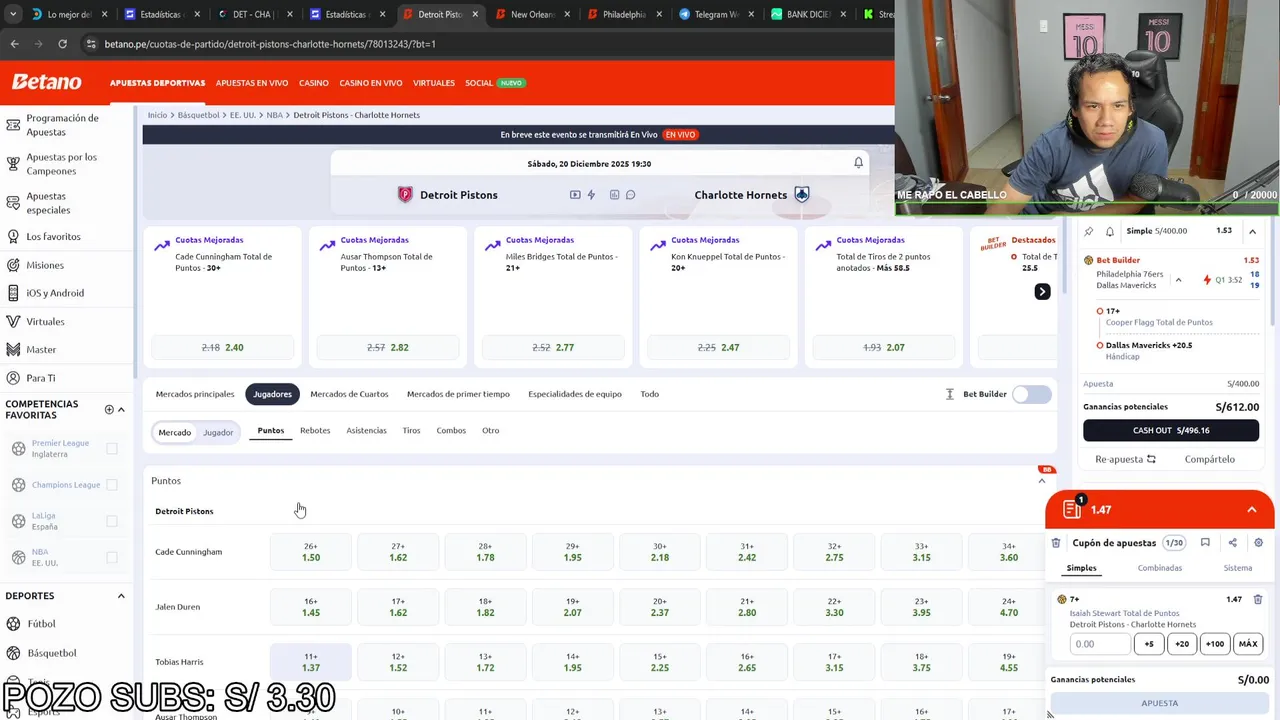Image resolution: width=1280 pixels, height=720 pixels.
Task: Collapse the Puntos market section
Action: point(1041,481)
